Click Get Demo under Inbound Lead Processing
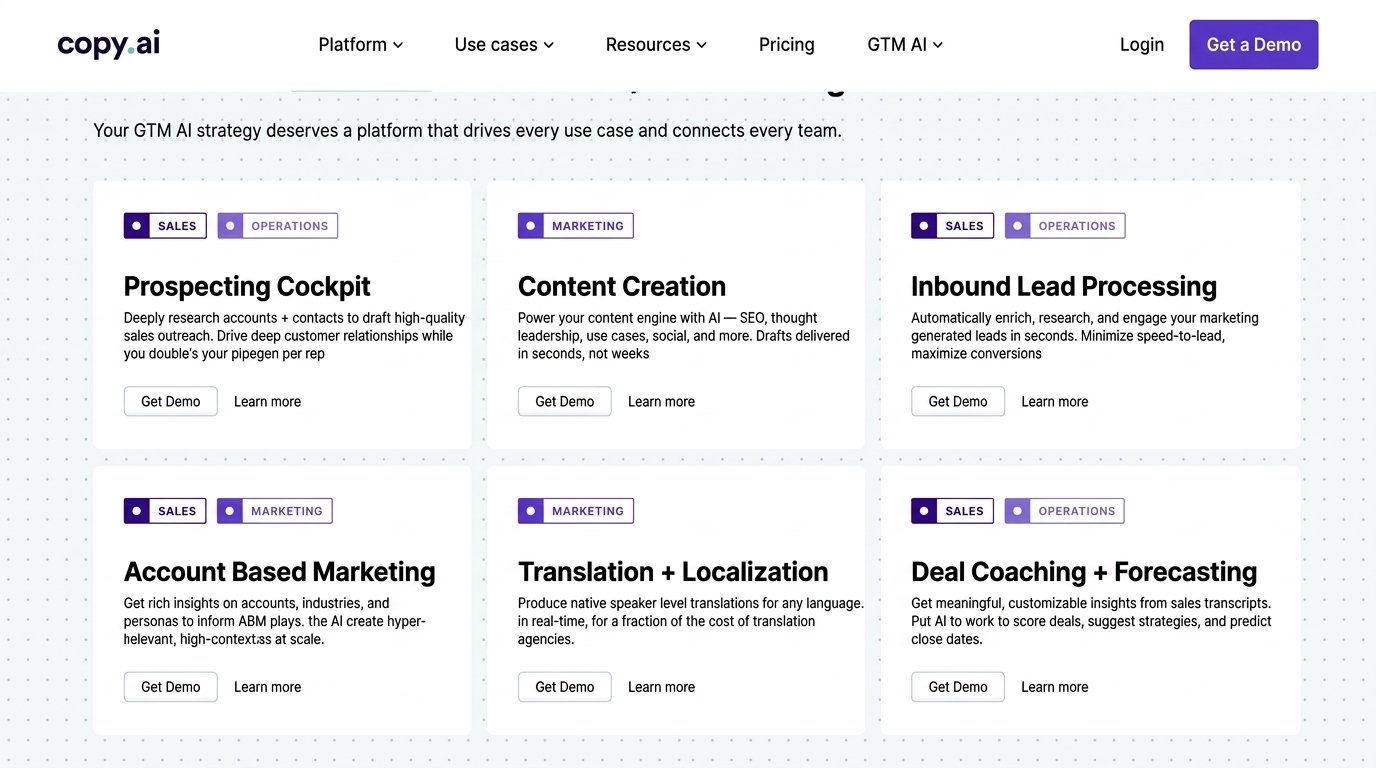 coord(958,402)
